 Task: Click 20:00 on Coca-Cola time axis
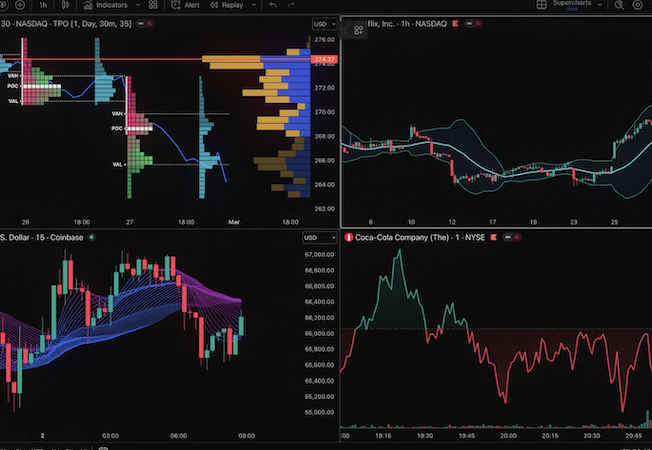click(508, 436)
